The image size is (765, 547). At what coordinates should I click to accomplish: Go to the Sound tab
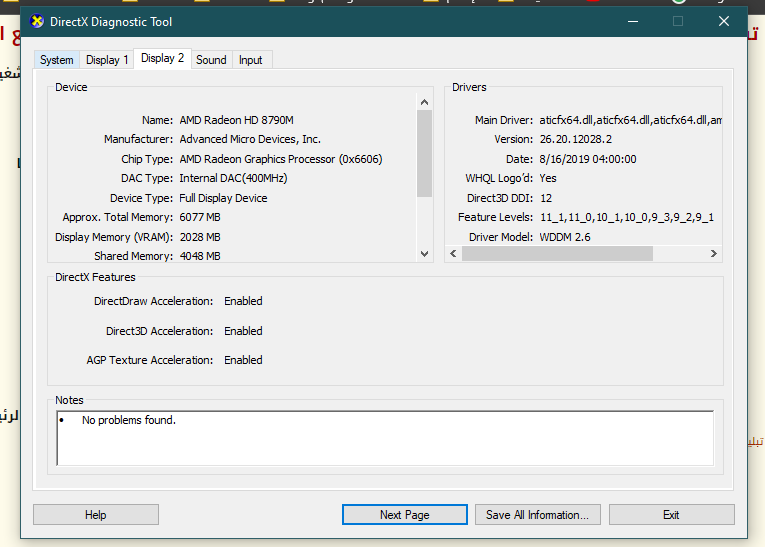(211, 60)
